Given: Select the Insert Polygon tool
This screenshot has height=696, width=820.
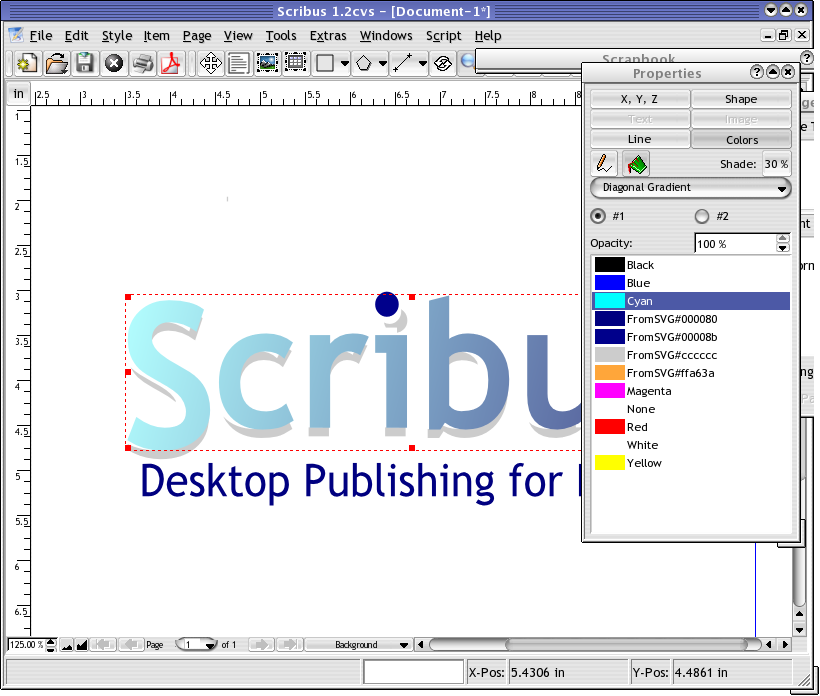Looking at the screenshot, I should tap(363, 64).
